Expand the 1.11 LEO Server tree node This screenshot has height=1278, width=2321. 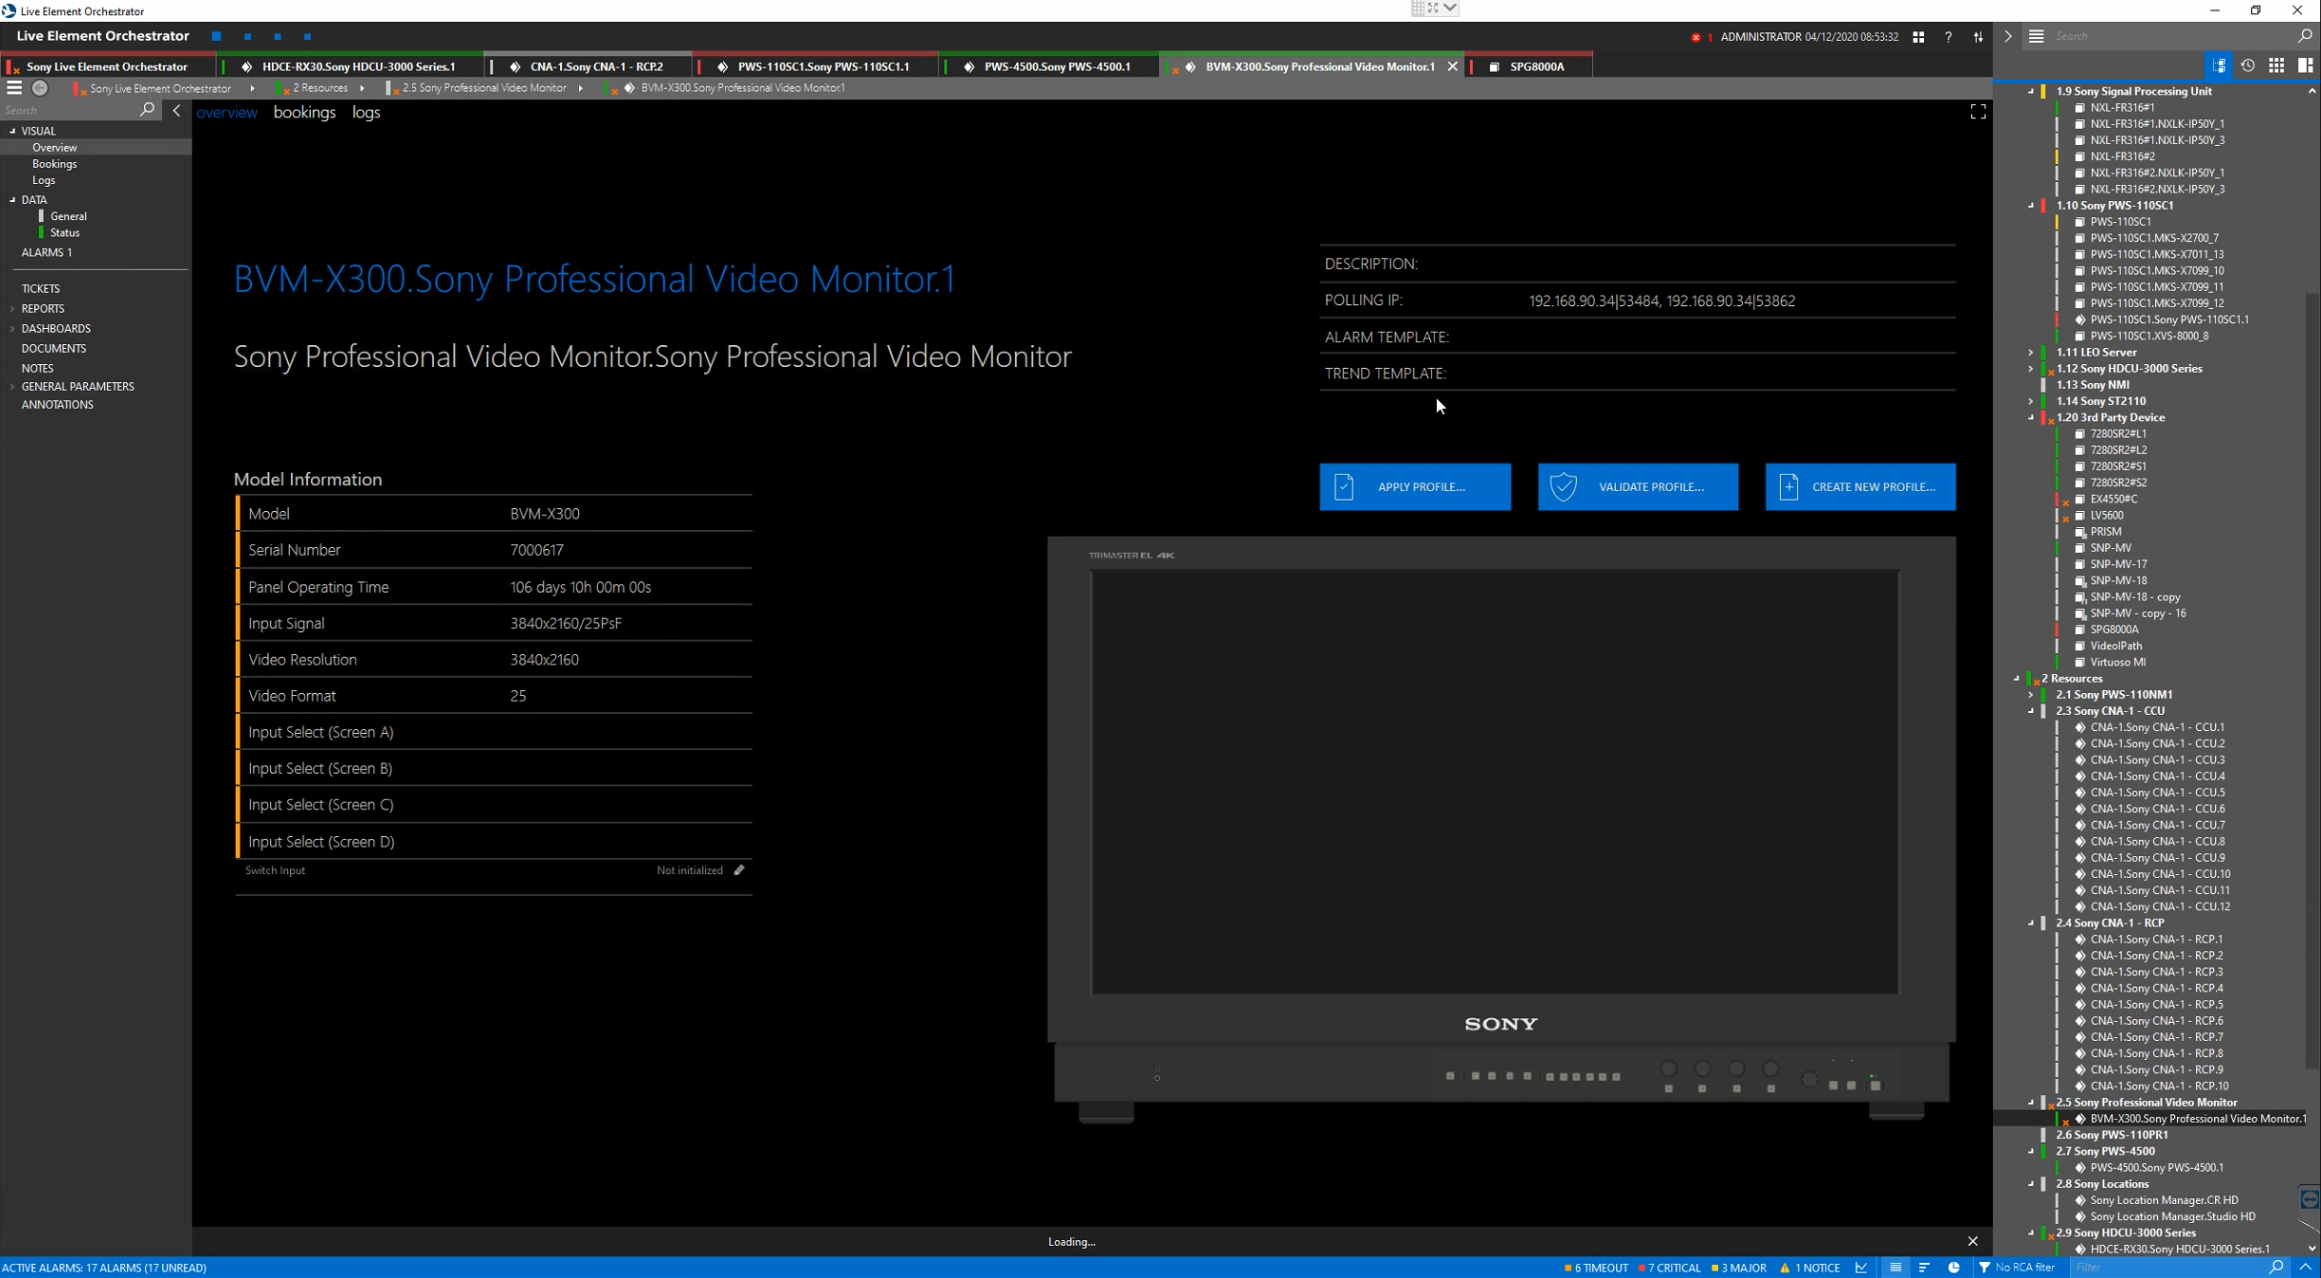coord(2031,352)
